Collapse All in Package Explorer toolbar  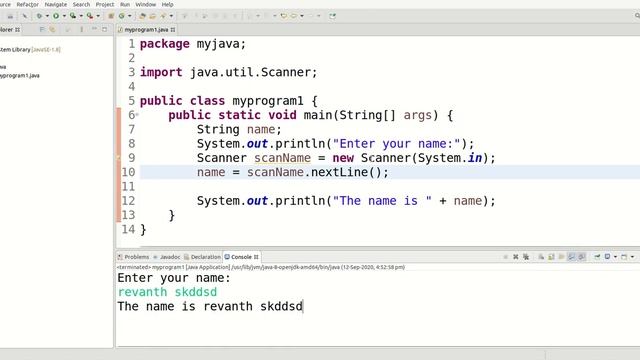pos(42,29)
